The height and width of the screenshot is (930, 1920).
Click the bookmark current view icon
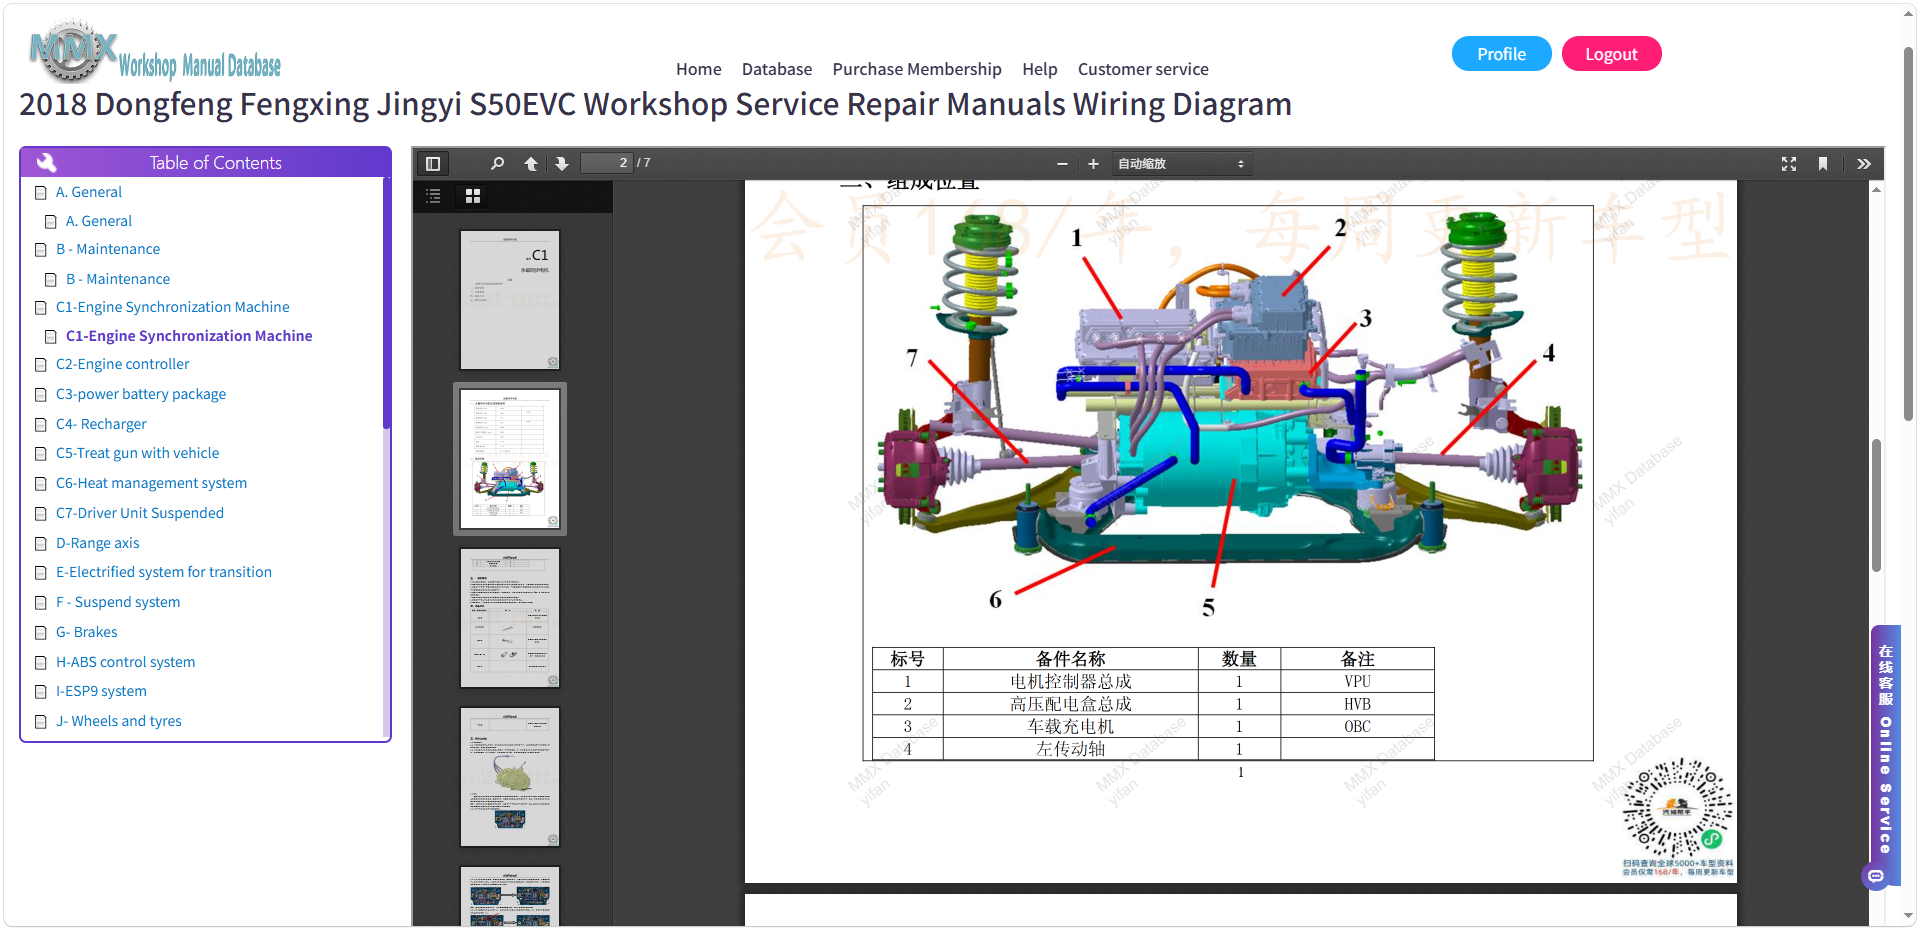click(1823, 164)
